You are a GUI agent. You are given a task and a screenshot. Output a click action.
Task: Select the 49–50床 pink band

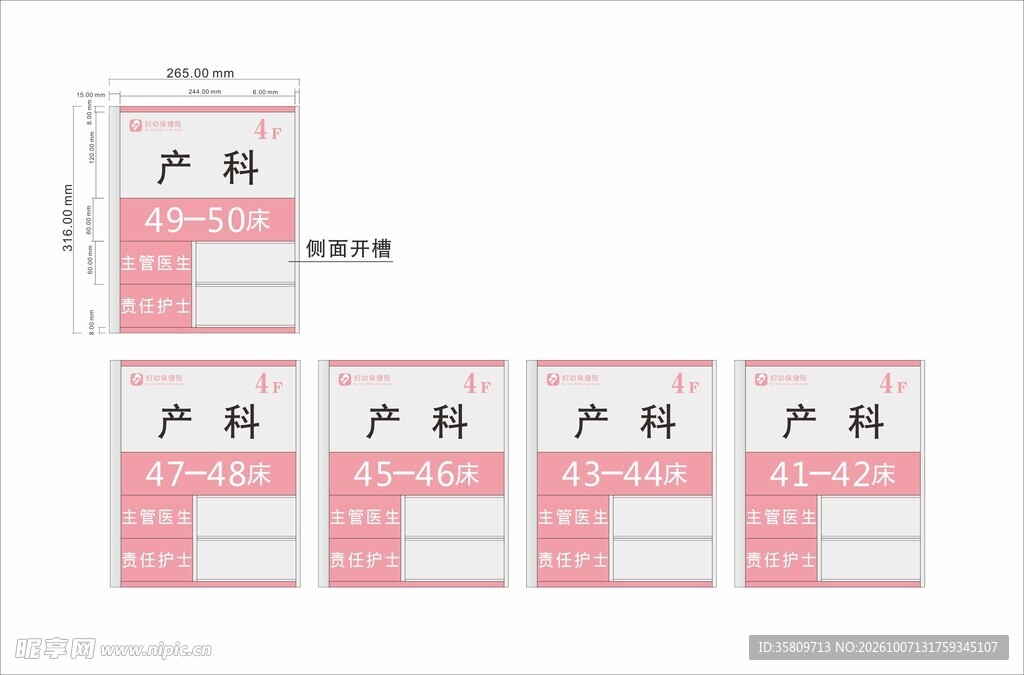click(x=207, y=220)
